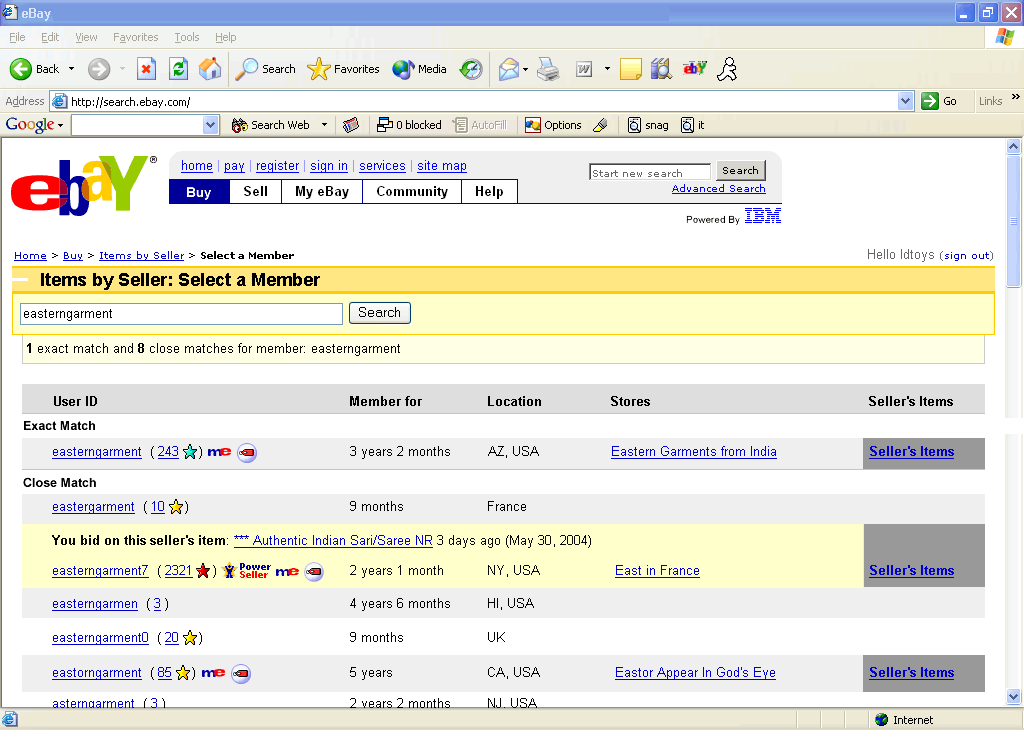Open the Home page icon in toolbar
Screen dimensions: 1024x738
tap(210, 69)
